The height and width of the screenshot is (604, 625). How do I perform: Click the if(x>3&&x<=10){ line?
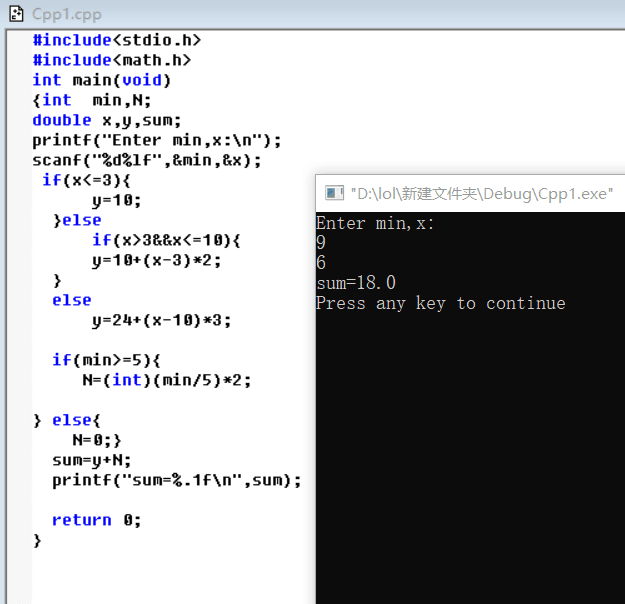[166, 240]
